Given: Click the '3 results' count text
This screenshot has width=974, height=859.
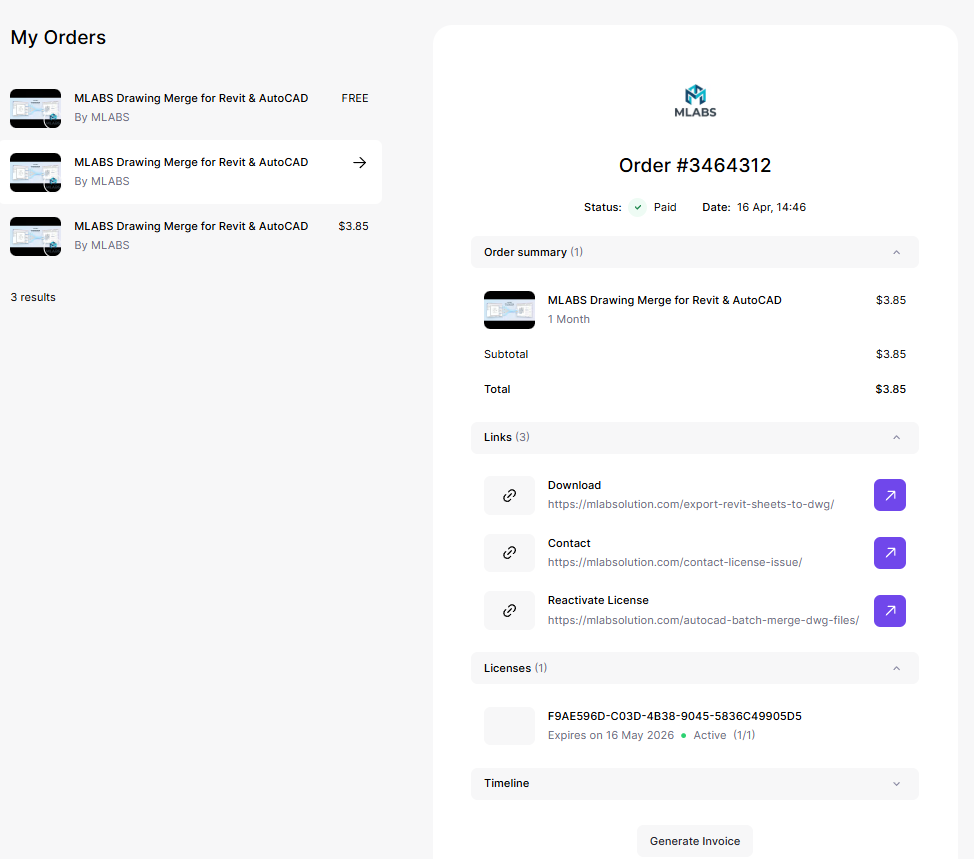Looking at the screenshot, I should click(33, 297).
